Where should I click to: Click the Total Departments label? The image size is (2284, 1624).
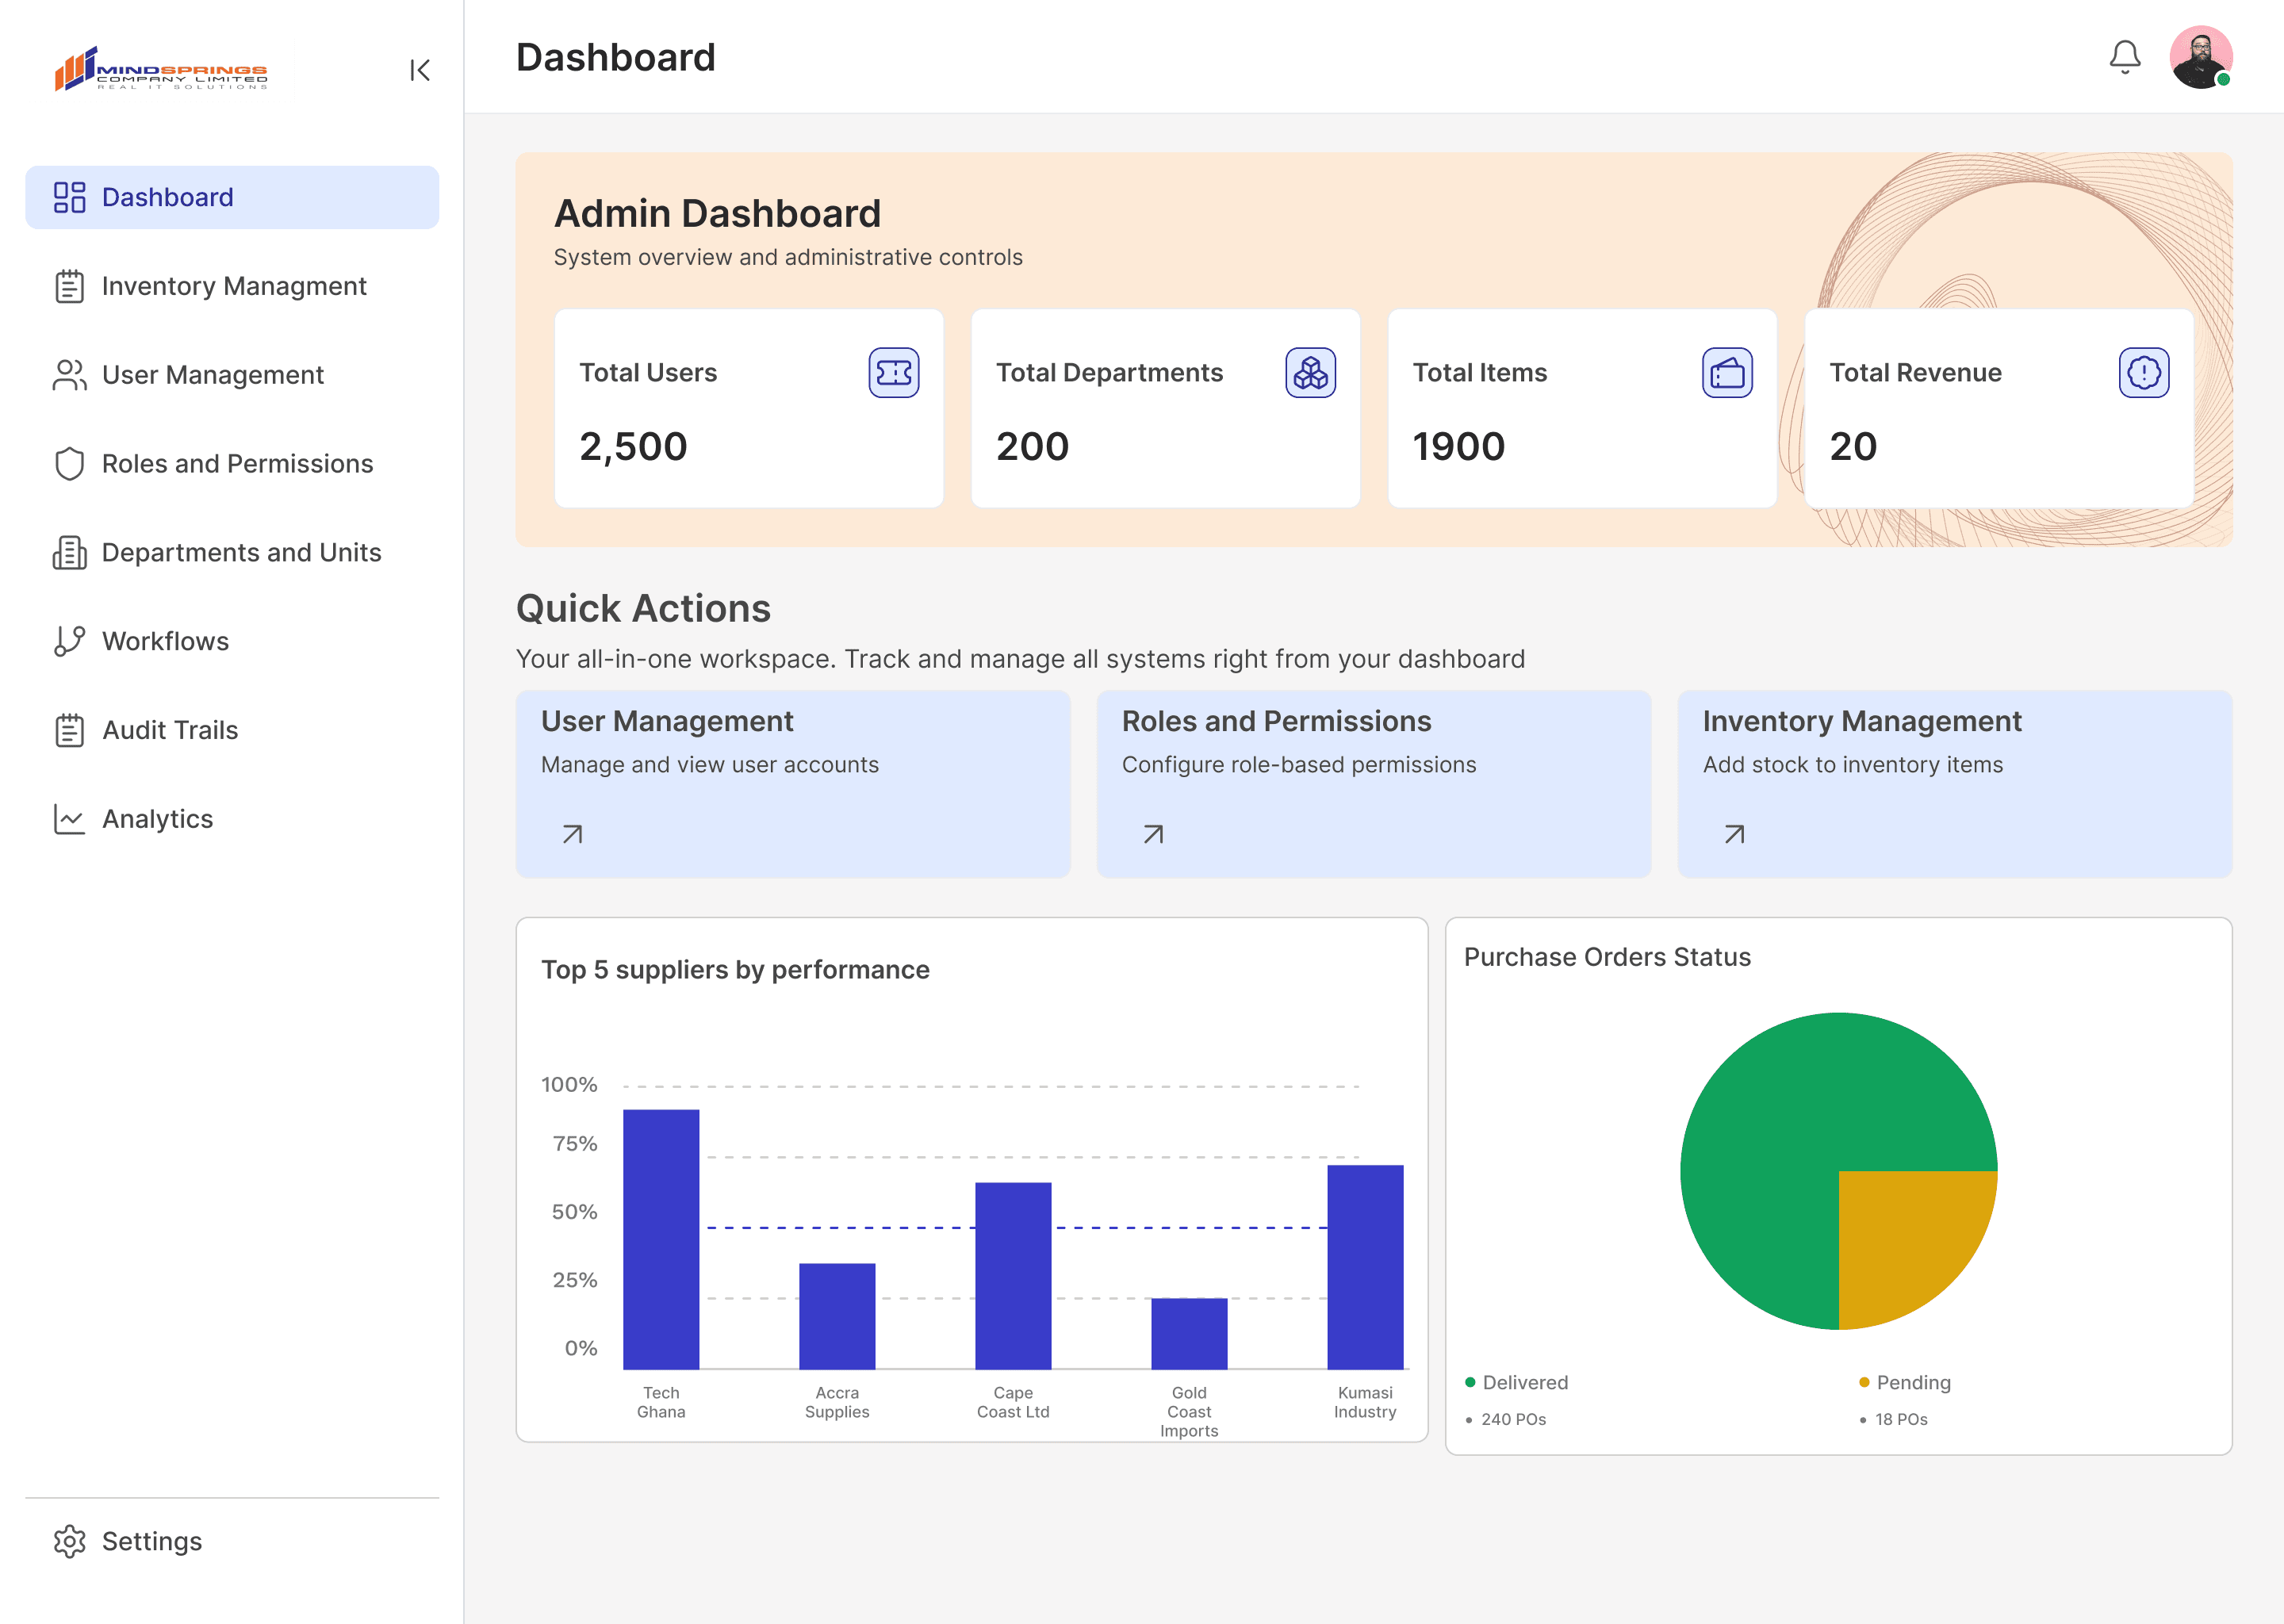(1109, 373)
